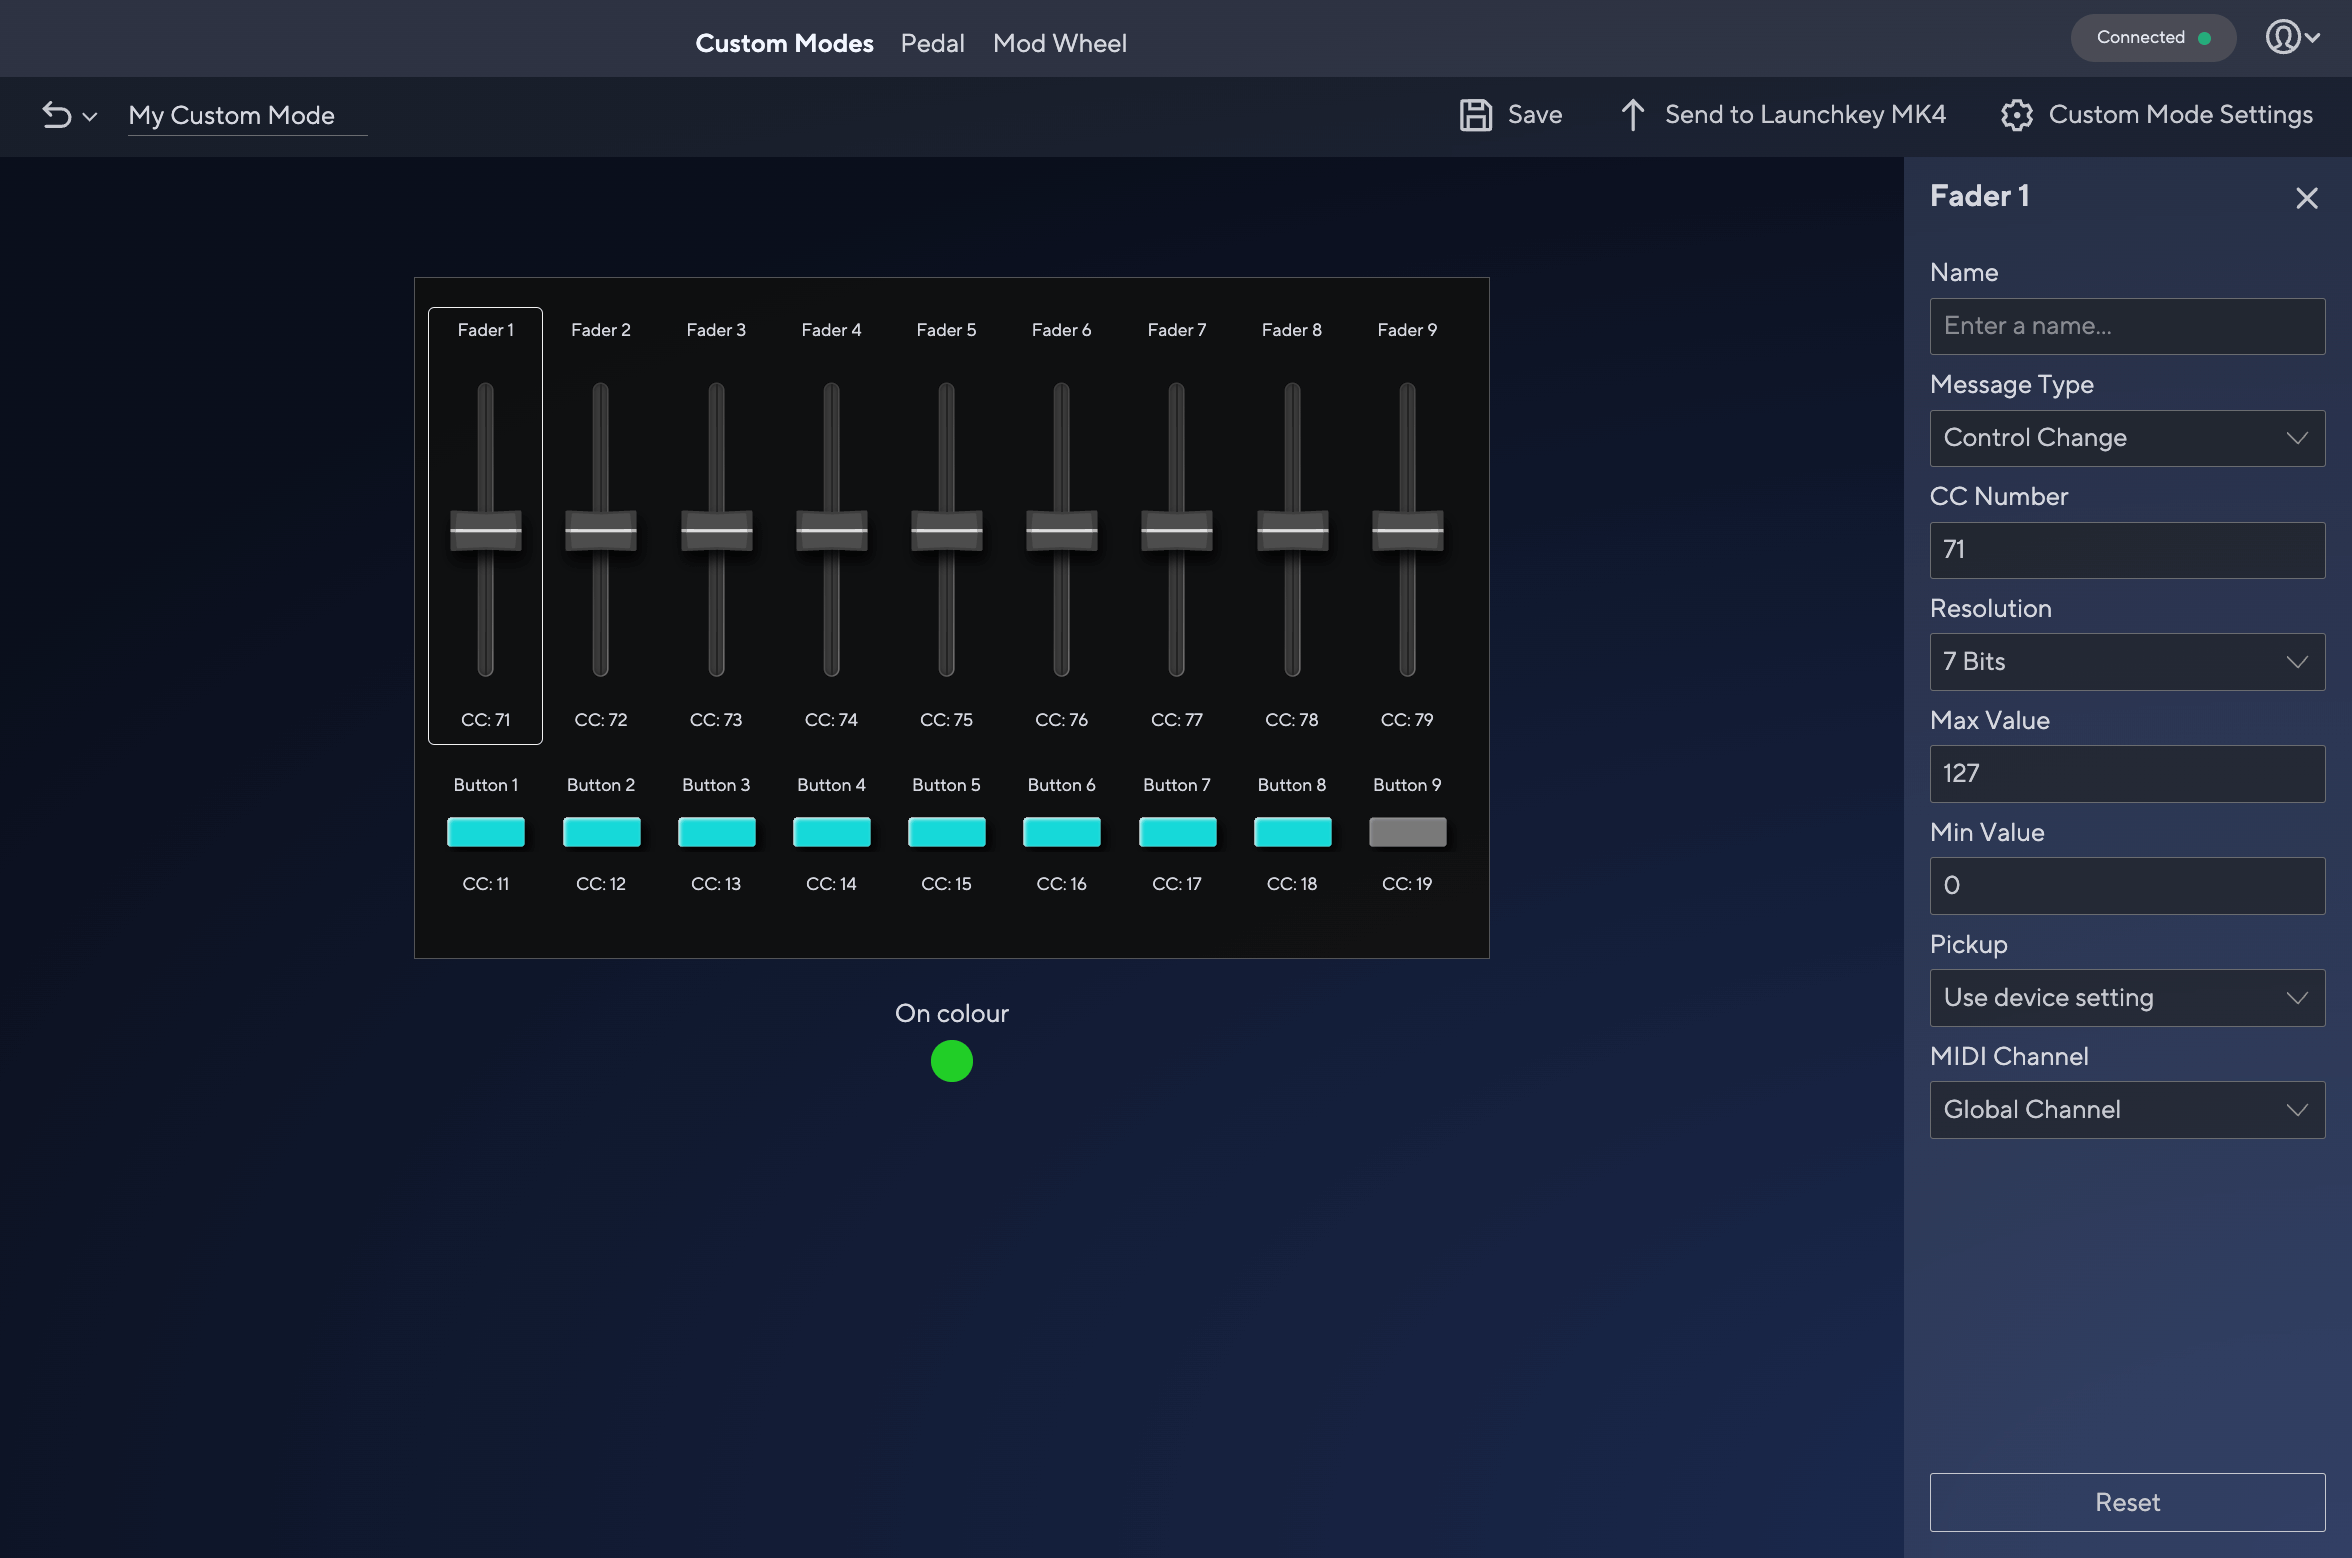Select the Fader 2 slider handle
Screen dimensions: 2352x1558
click(x=601, y=530)
